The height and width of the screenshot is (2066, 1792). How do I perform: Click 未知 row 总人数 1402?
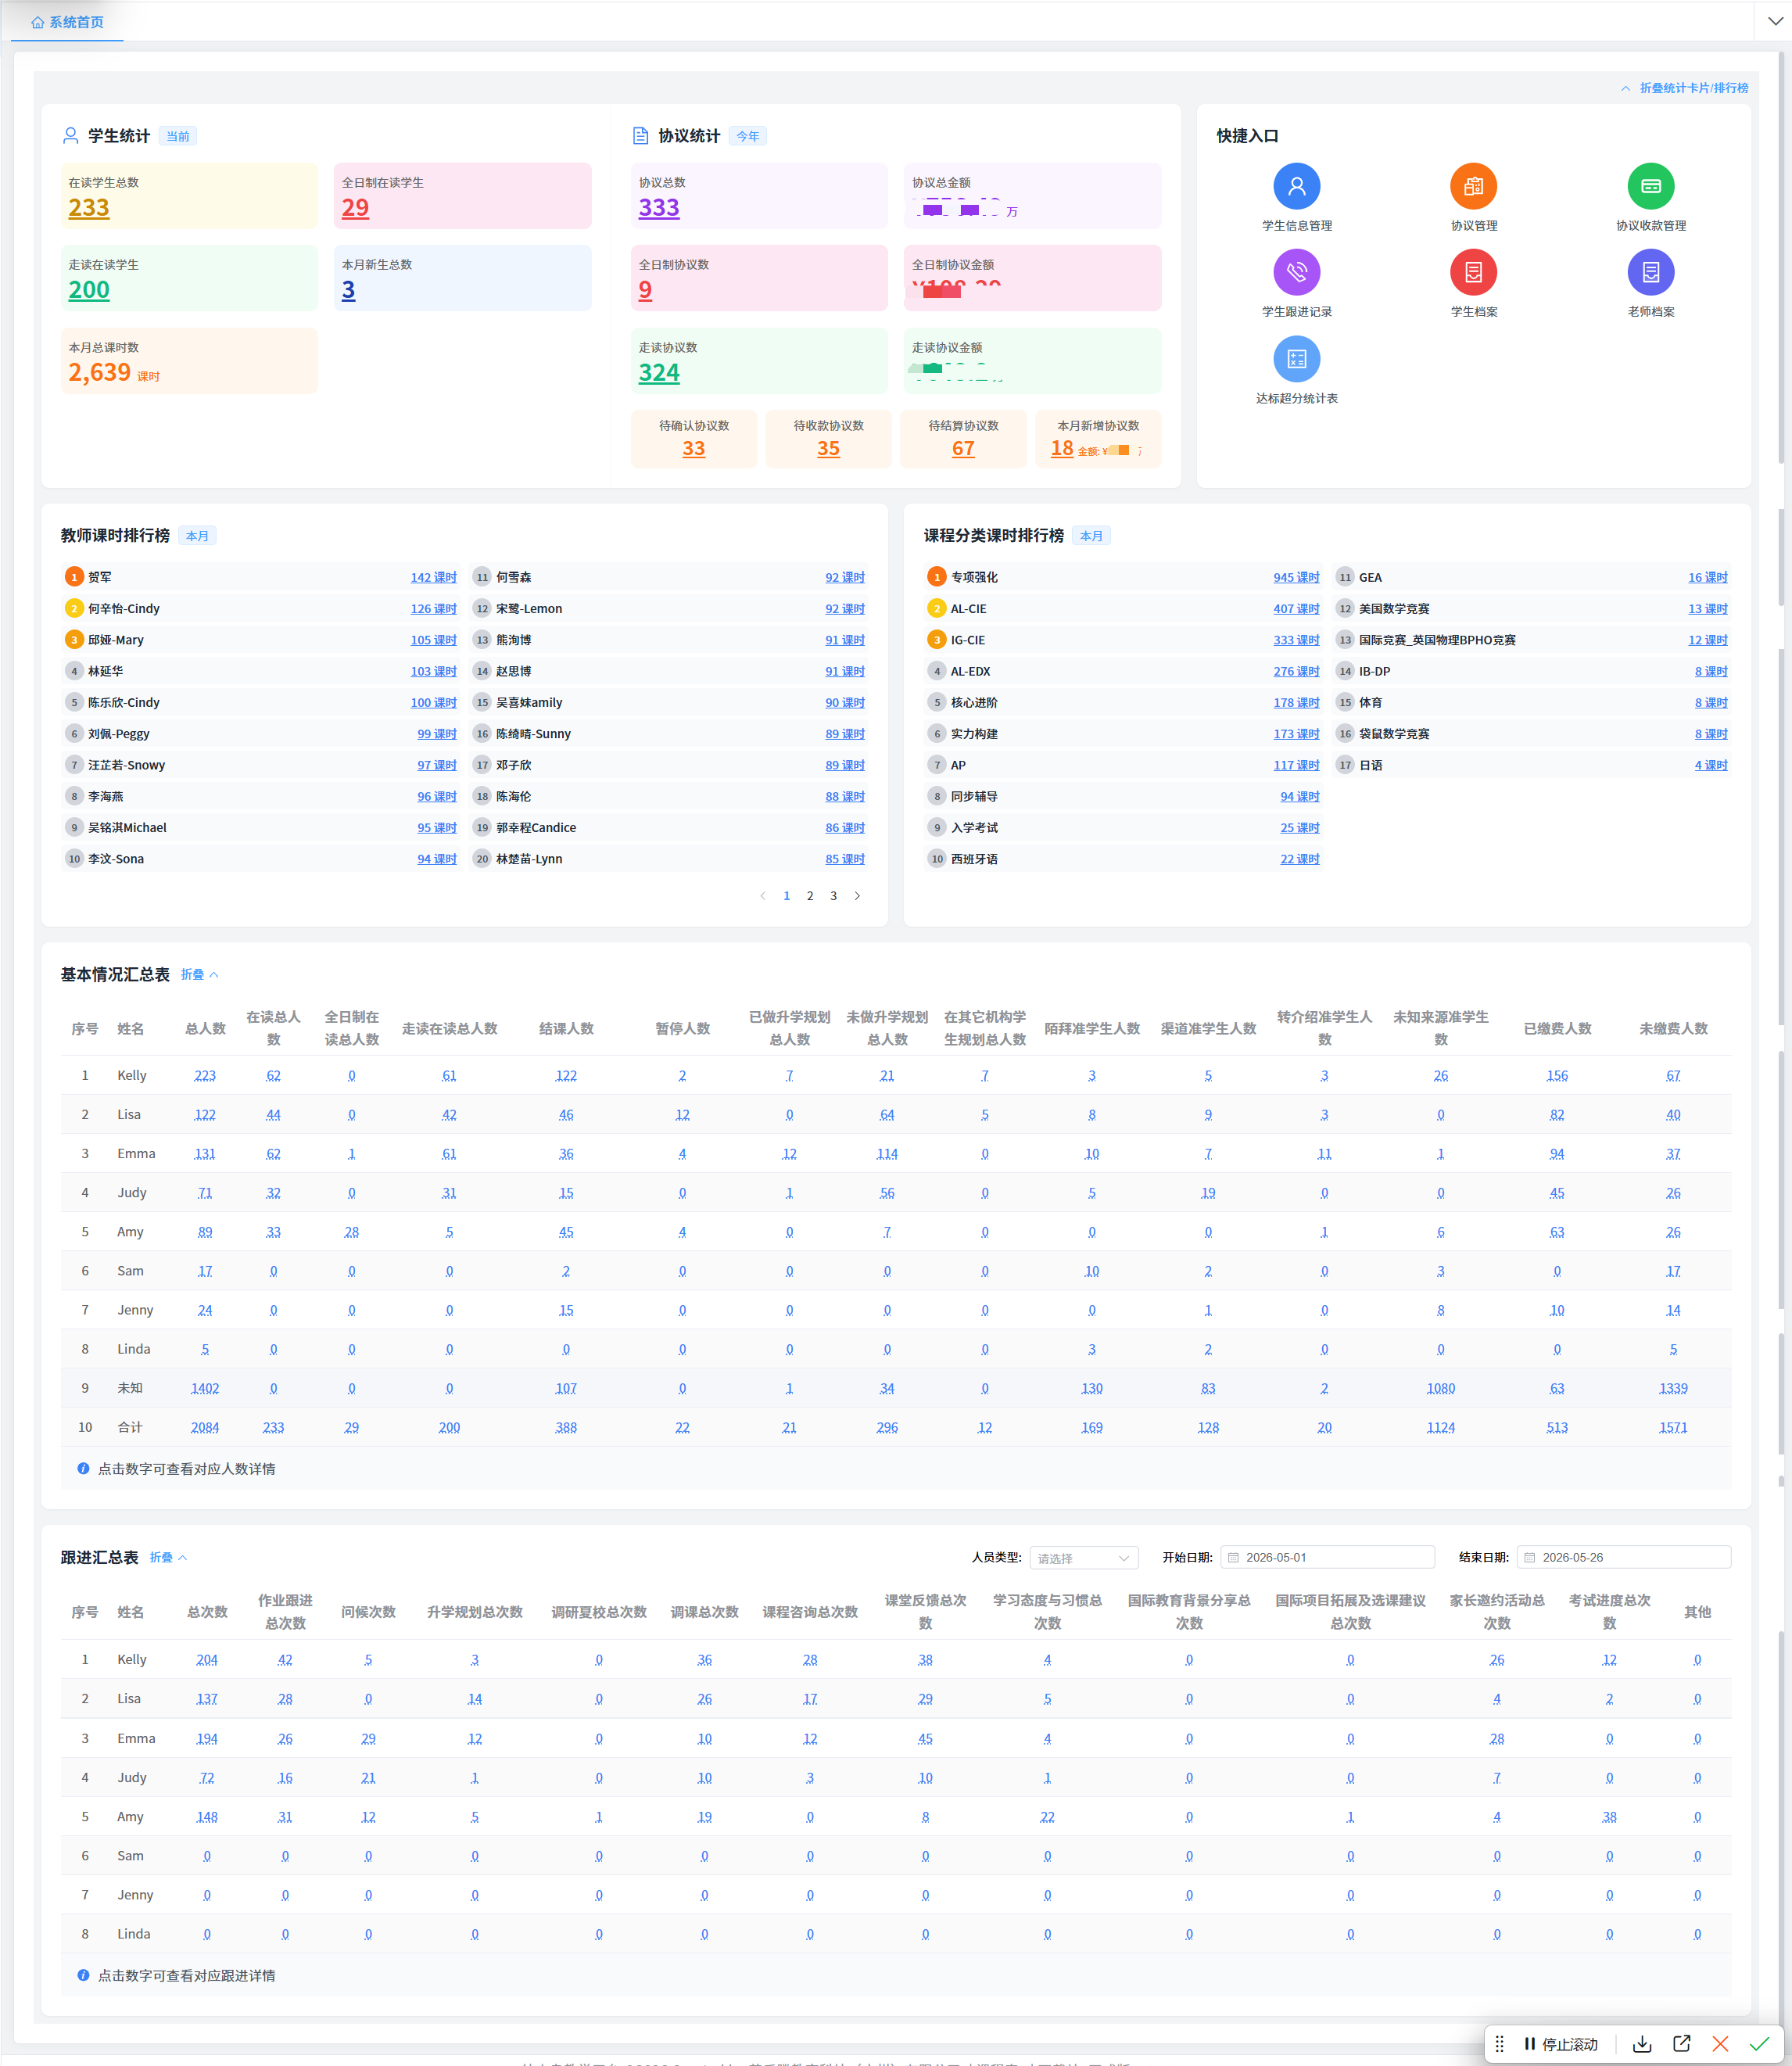[x=205, y=1388]
